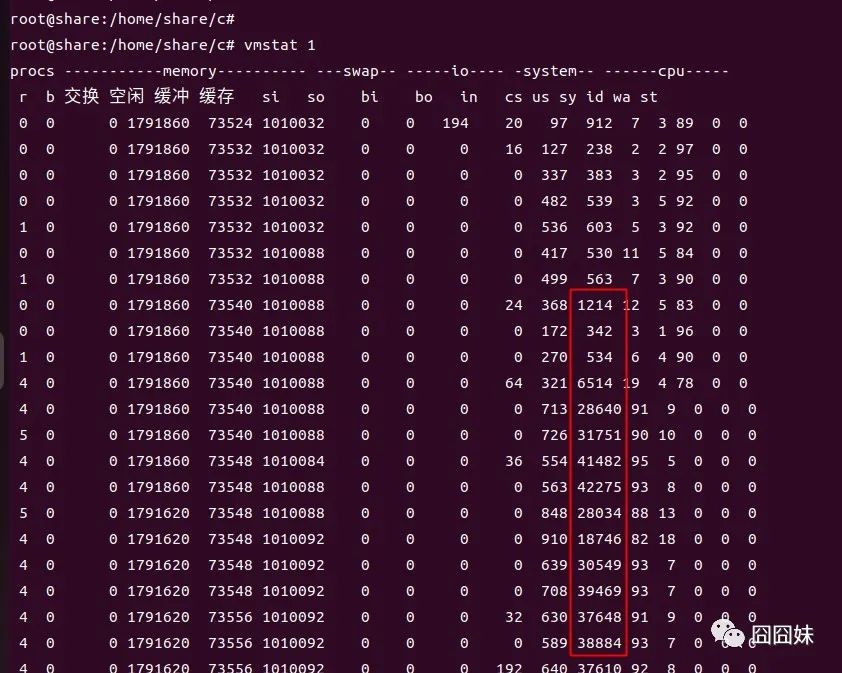Click the interrupt value 848
Image resolution: width=842 pixels, height=673 pixels.
pyautogui.click(x=554, y=513)
